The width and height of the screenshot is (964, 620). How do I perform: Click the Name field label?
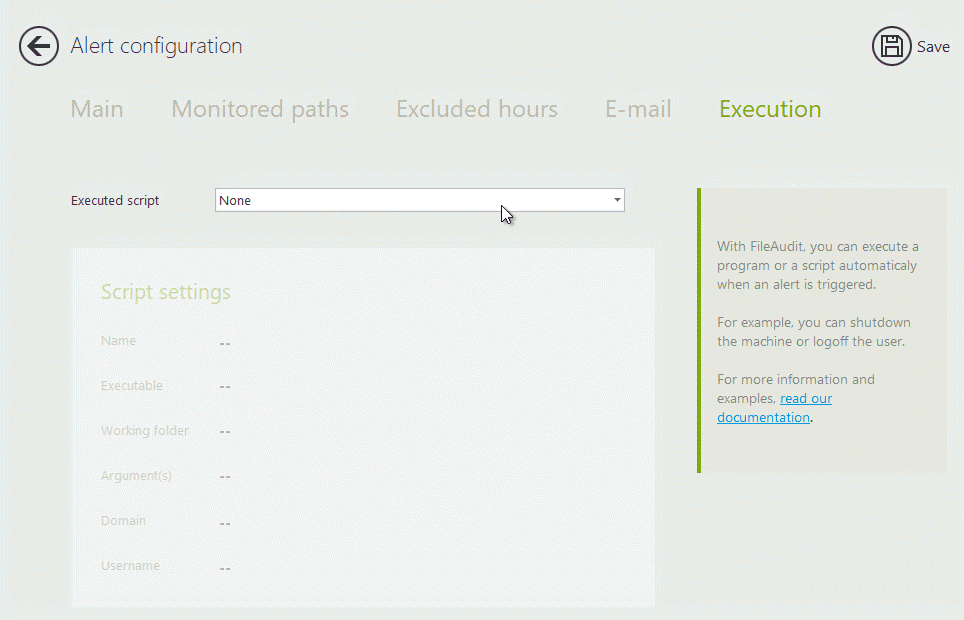(x=118, y=341)
